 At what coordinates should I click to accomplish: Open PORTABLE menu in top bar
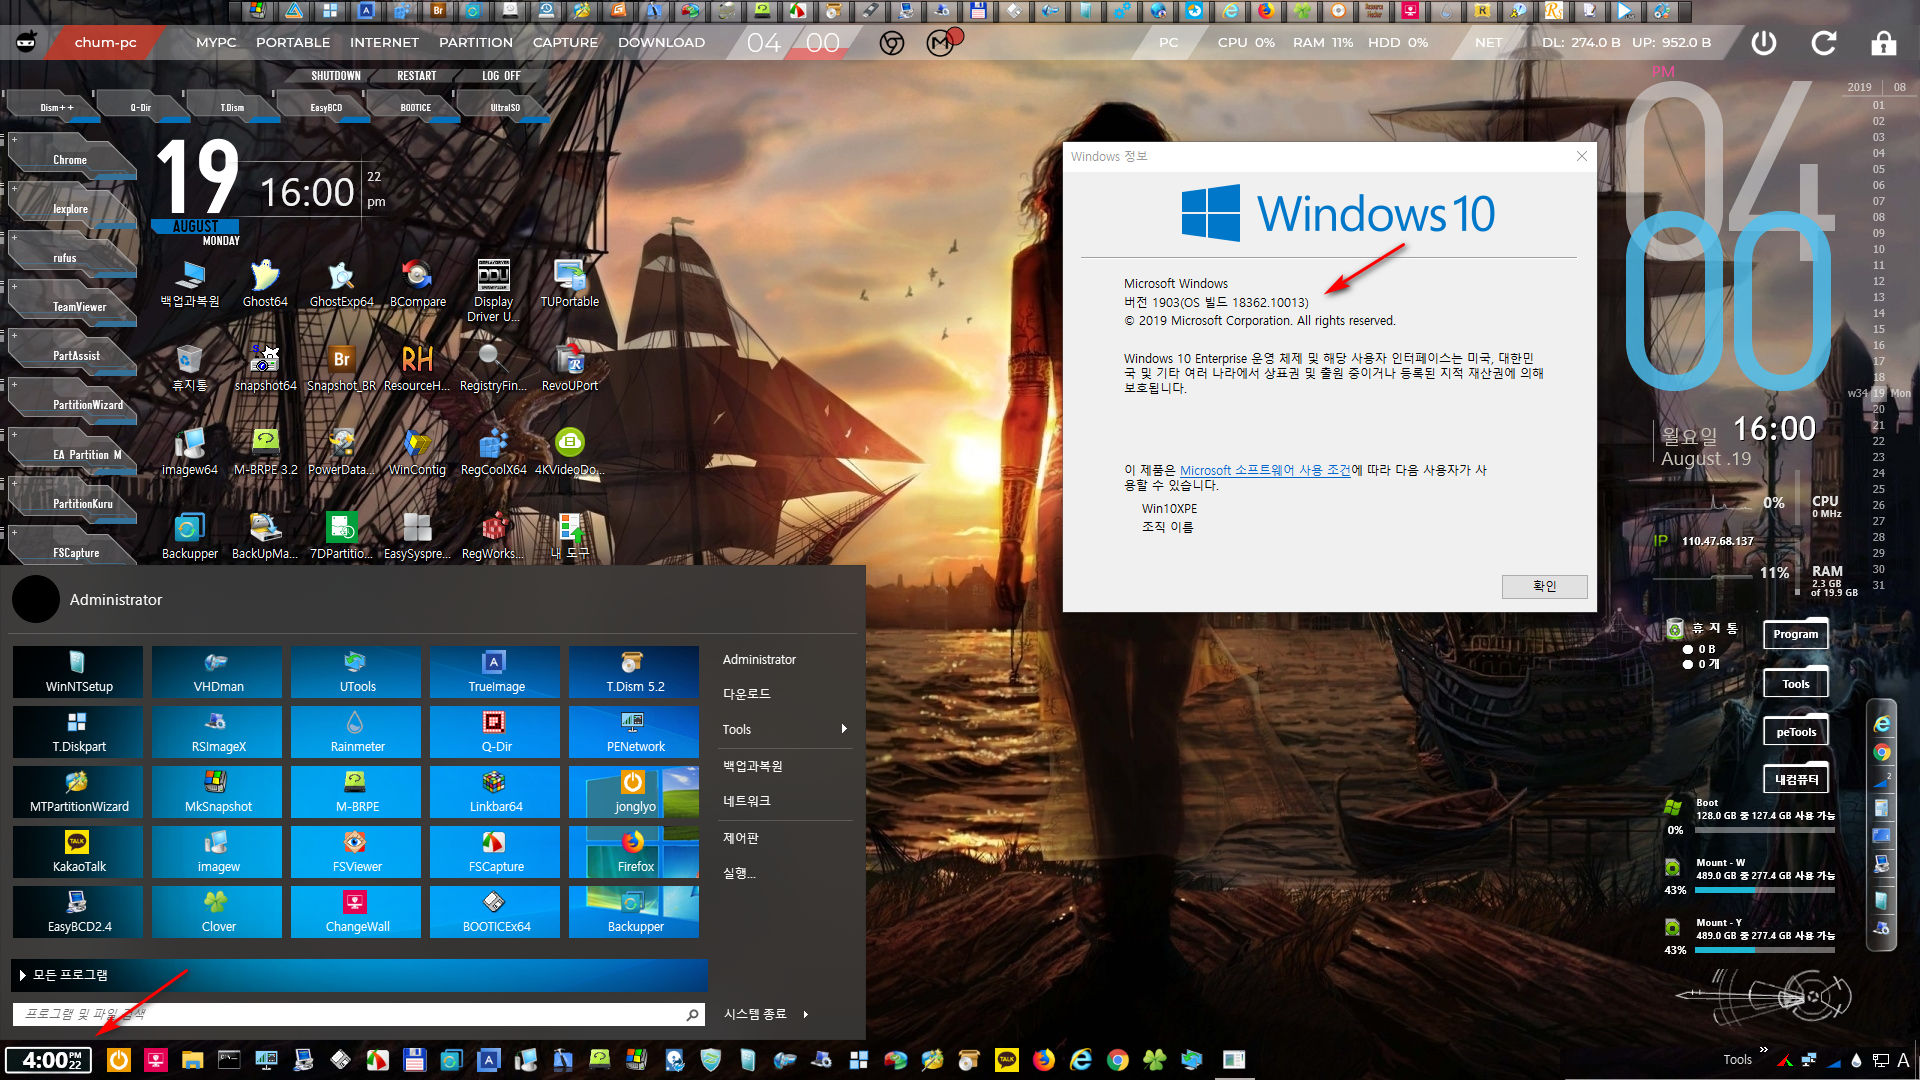tap(293, 43)
